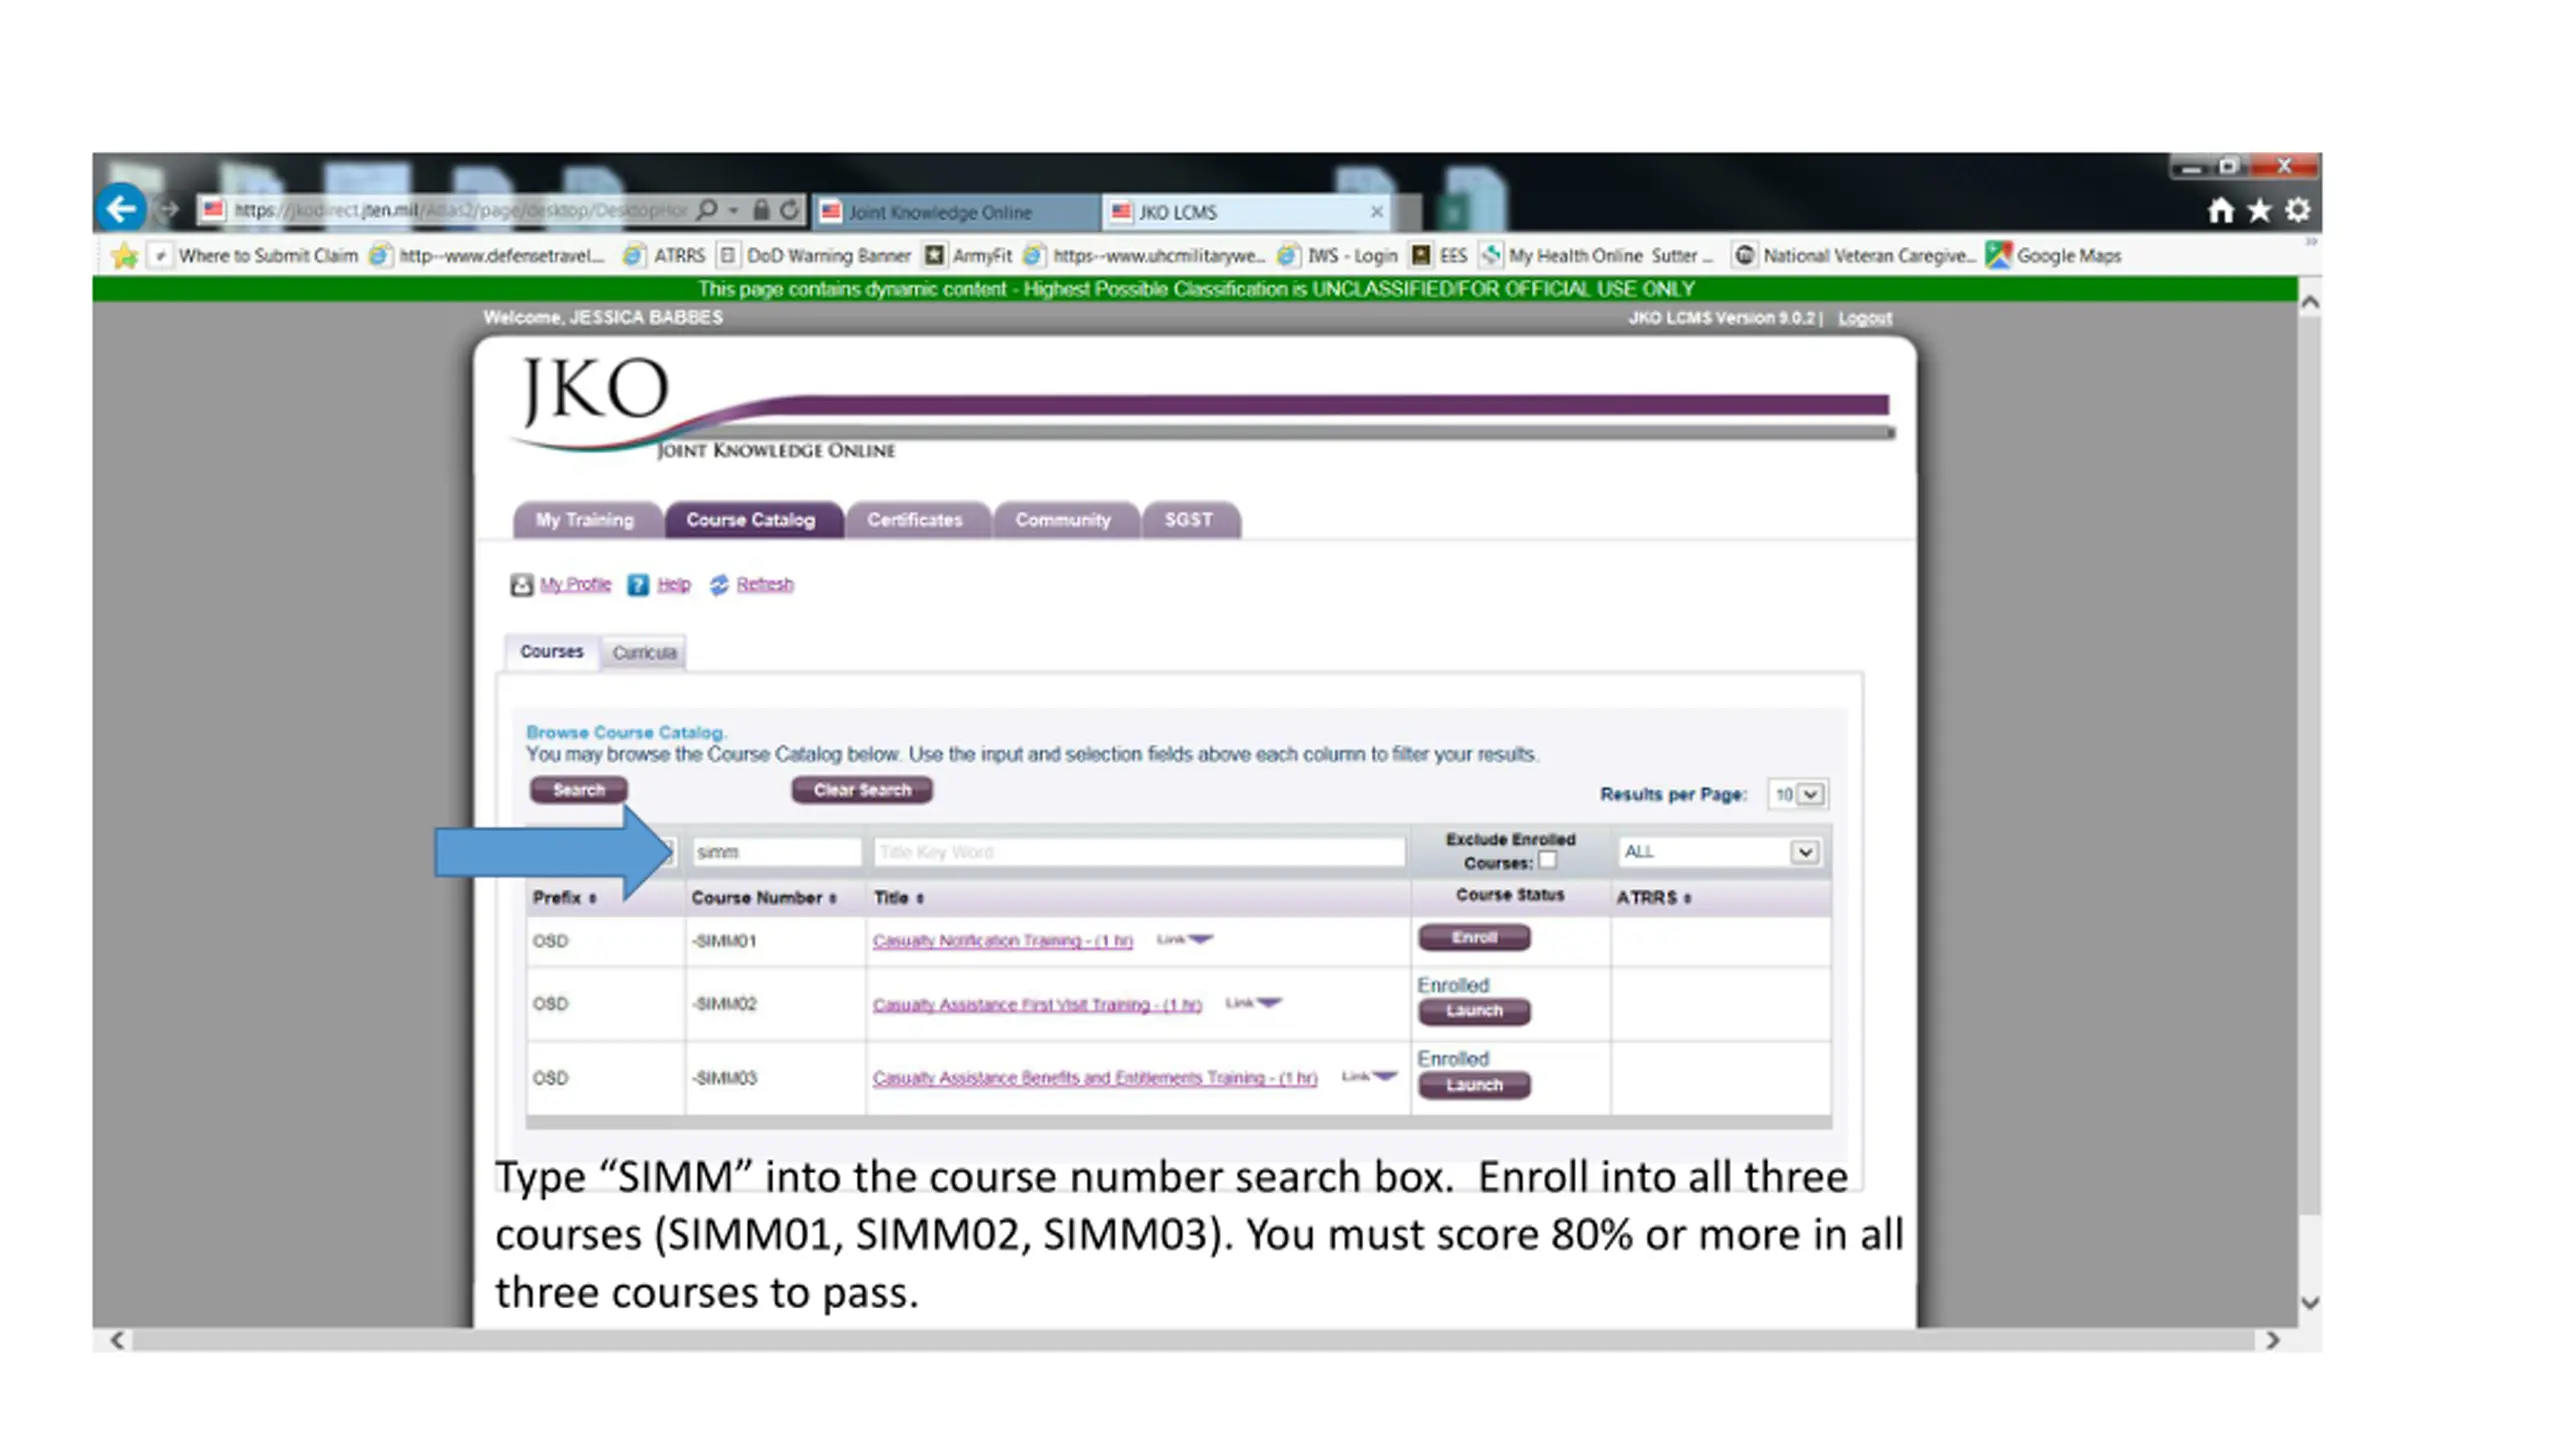Sort by Title column
2560x1440 pixels.
899,898
